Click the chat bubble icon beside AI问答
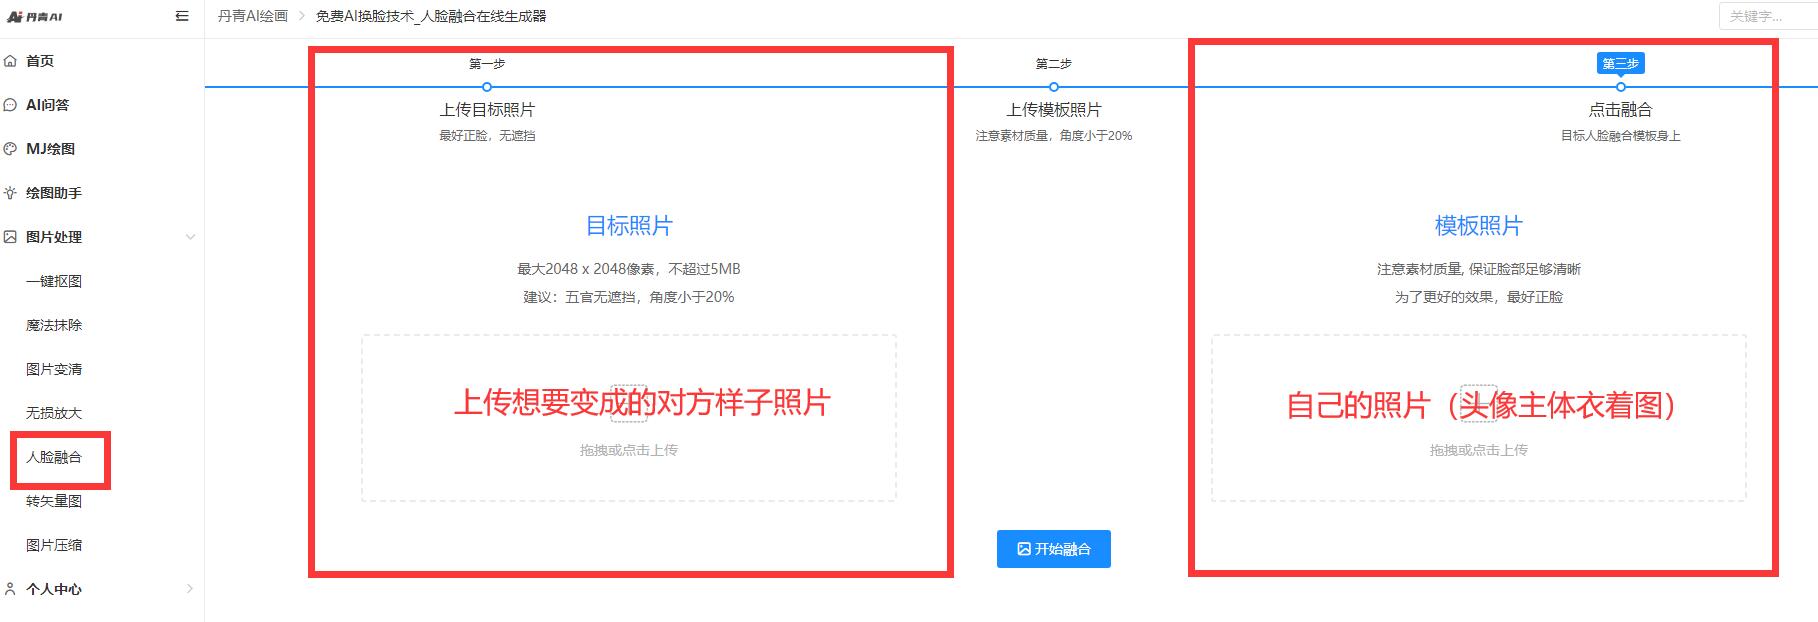The image size is (1818, 622). pyautogui.click(x=11, y=105)
